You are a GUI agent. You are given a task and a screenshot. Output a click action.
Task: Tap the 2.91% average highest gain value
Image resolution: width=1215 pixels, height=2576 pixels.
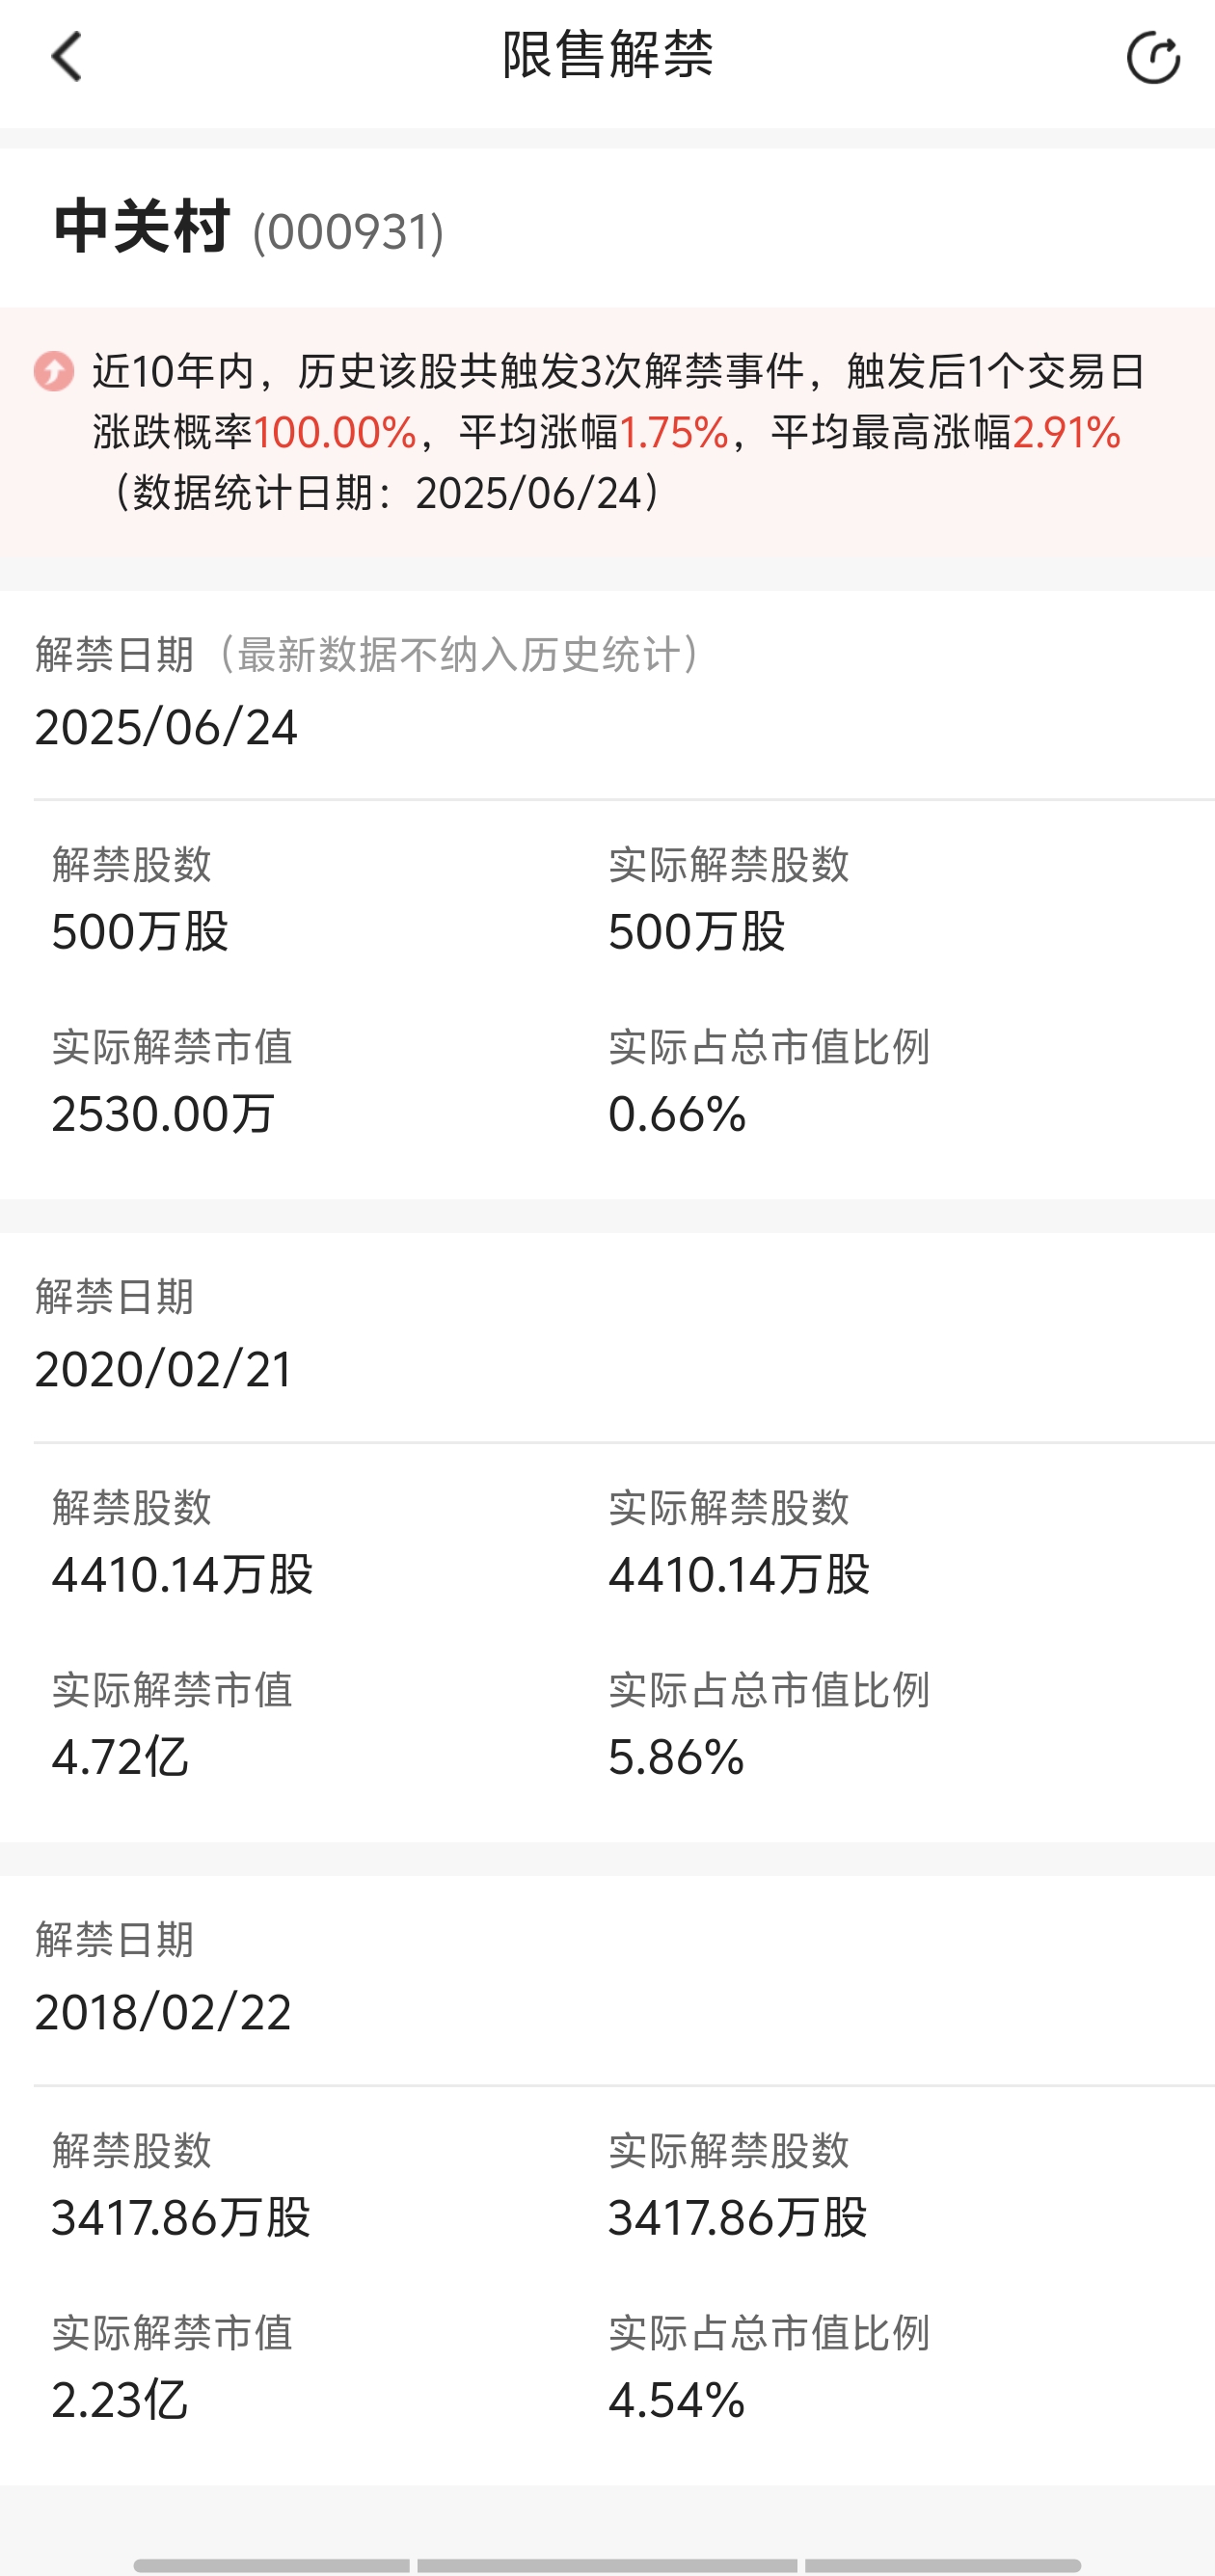tap(1066, 433)
